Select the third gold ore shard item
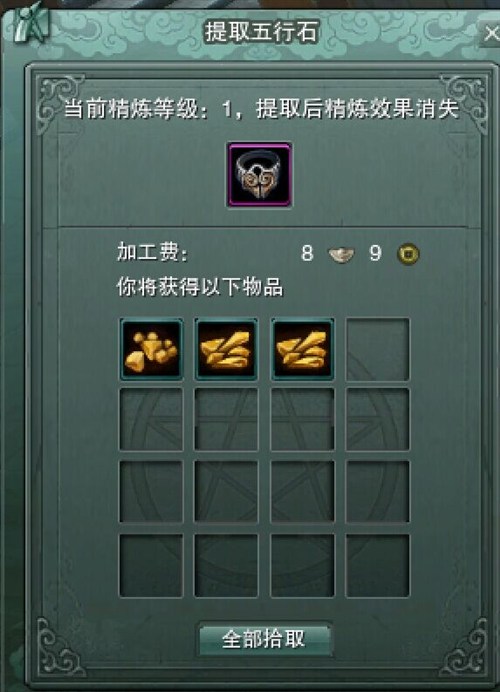Screen dimensions: 500x692 [302, 349]
